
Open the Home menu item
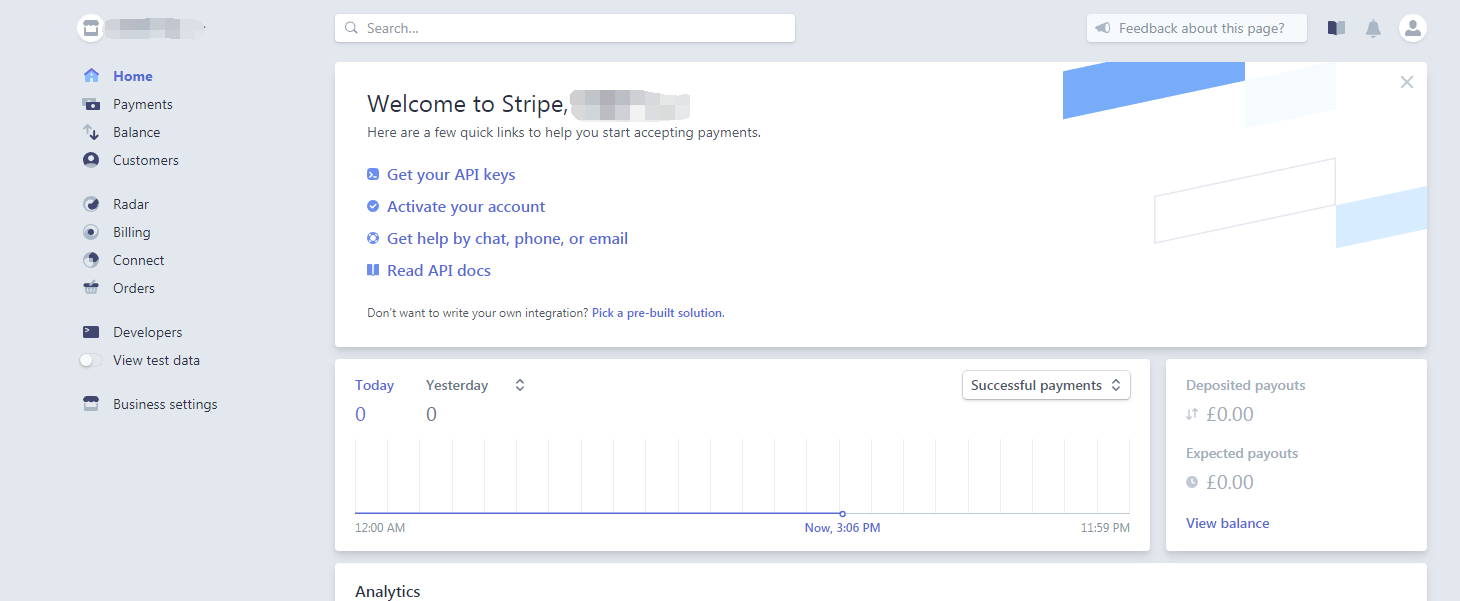(x=133, y=76)
